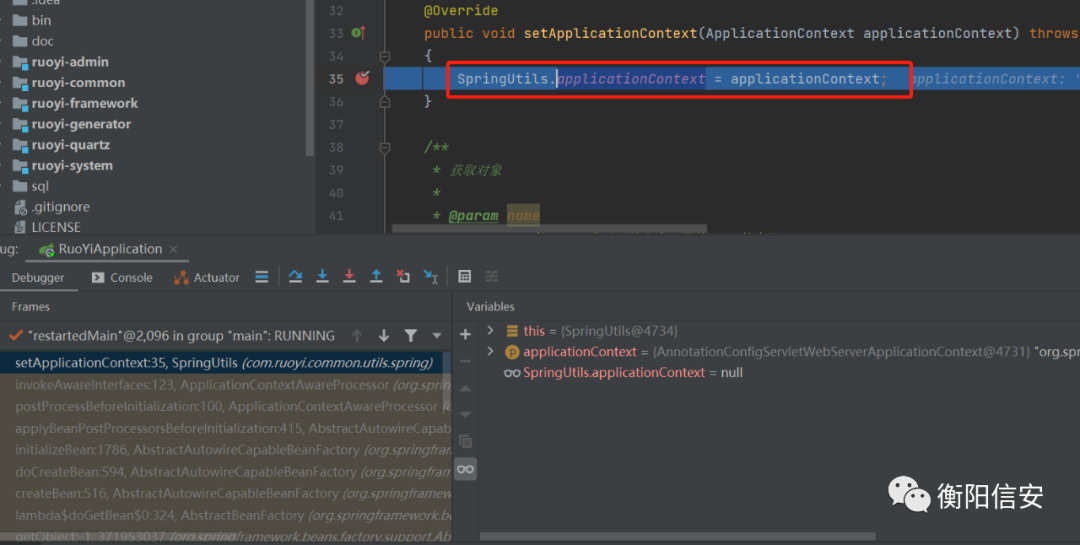Click the Step Out icon
The width and height of the screenshot is (1080, 545).
tap(376, 276)
